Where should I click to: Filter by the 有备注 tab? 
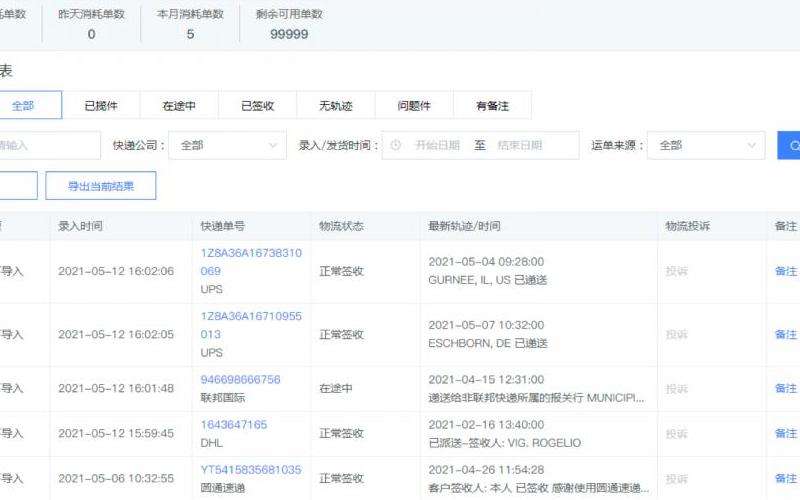tap(492, 105)
